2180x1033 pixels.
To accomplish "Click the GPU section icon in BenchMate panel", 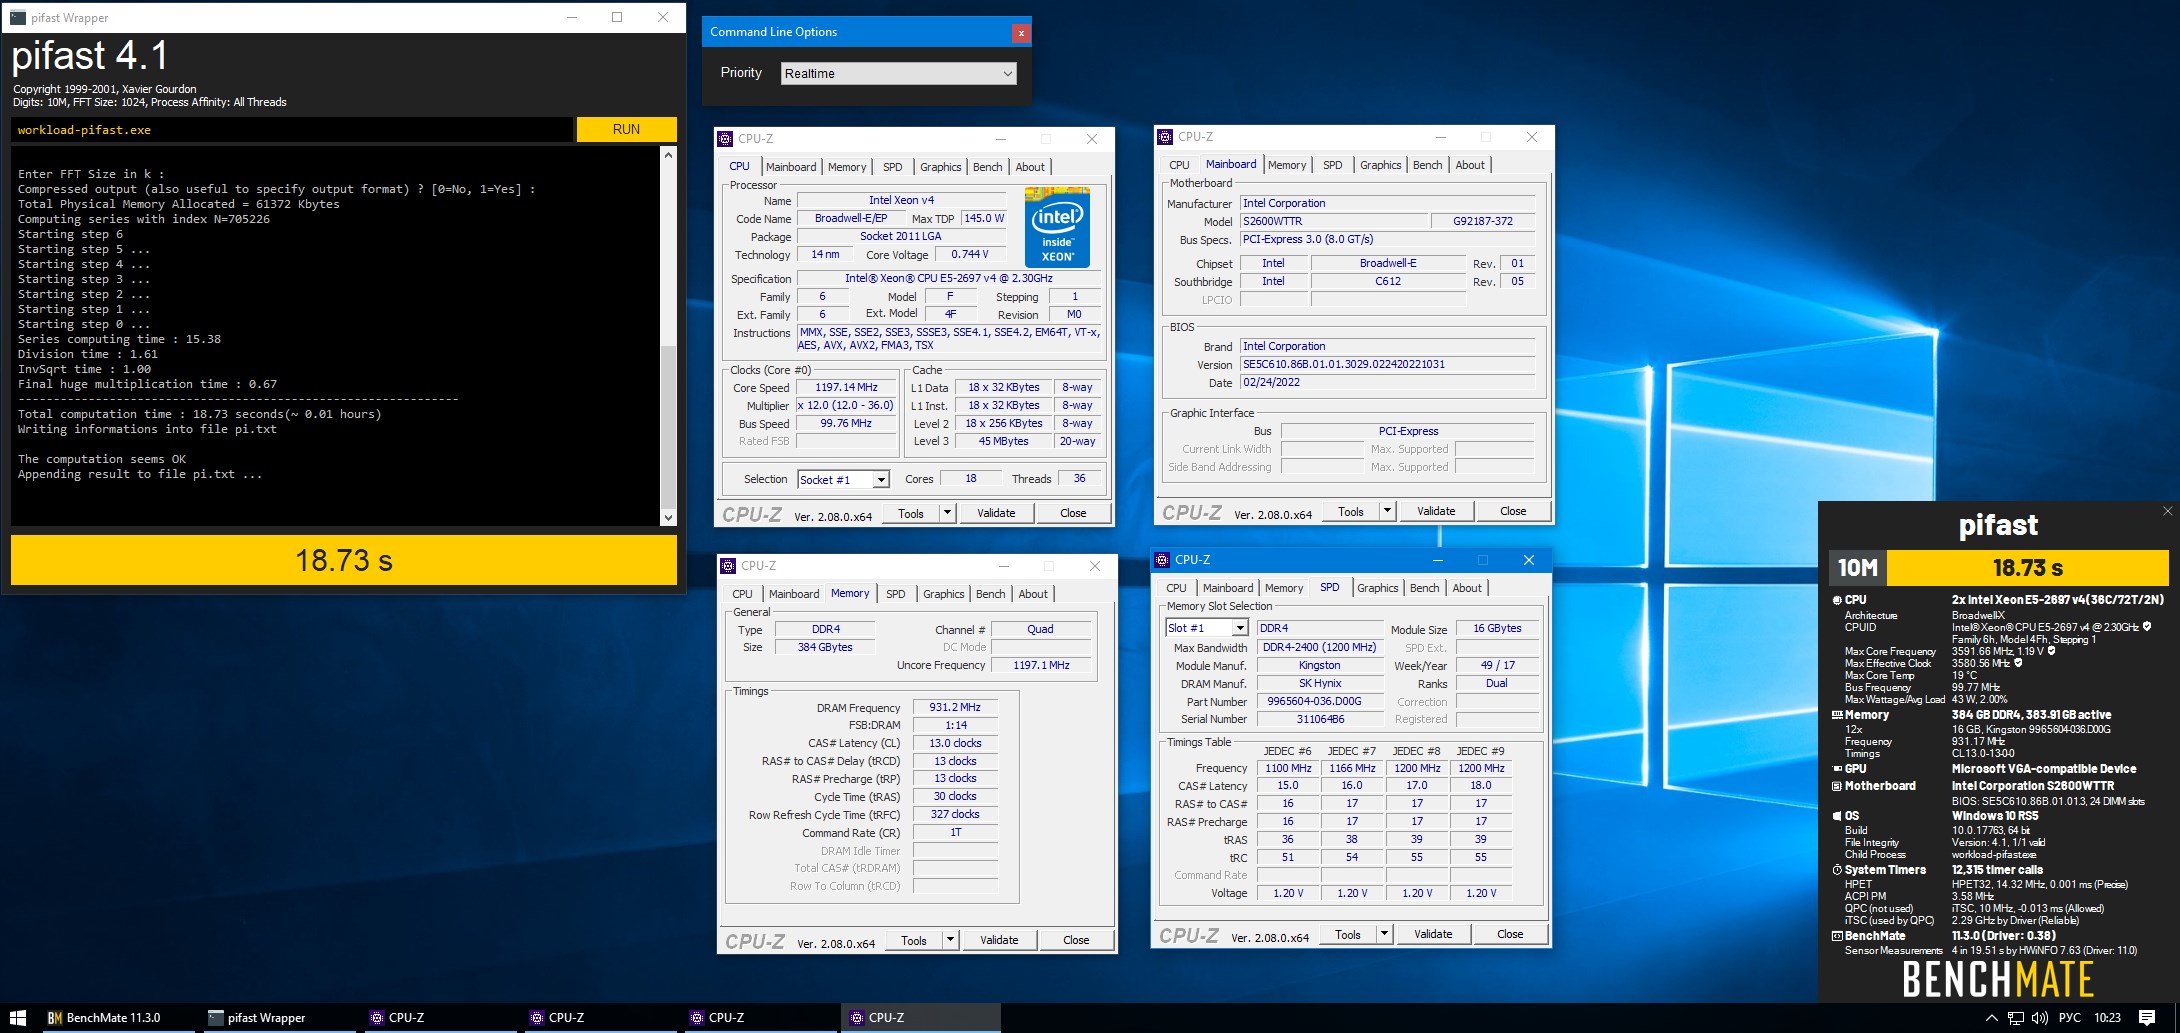I will point(1837,769).
